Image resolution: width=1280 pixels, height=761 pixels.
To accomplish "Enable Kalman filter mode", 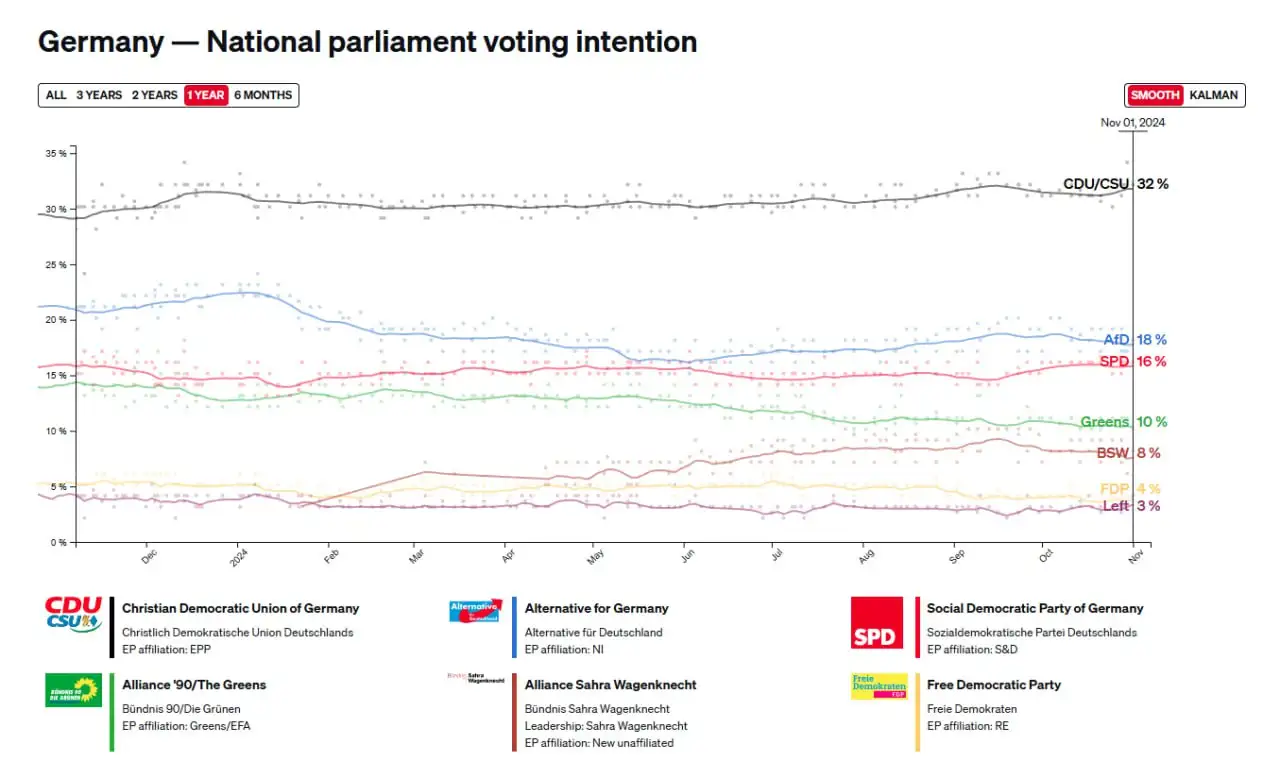I will click(1214, 95).
